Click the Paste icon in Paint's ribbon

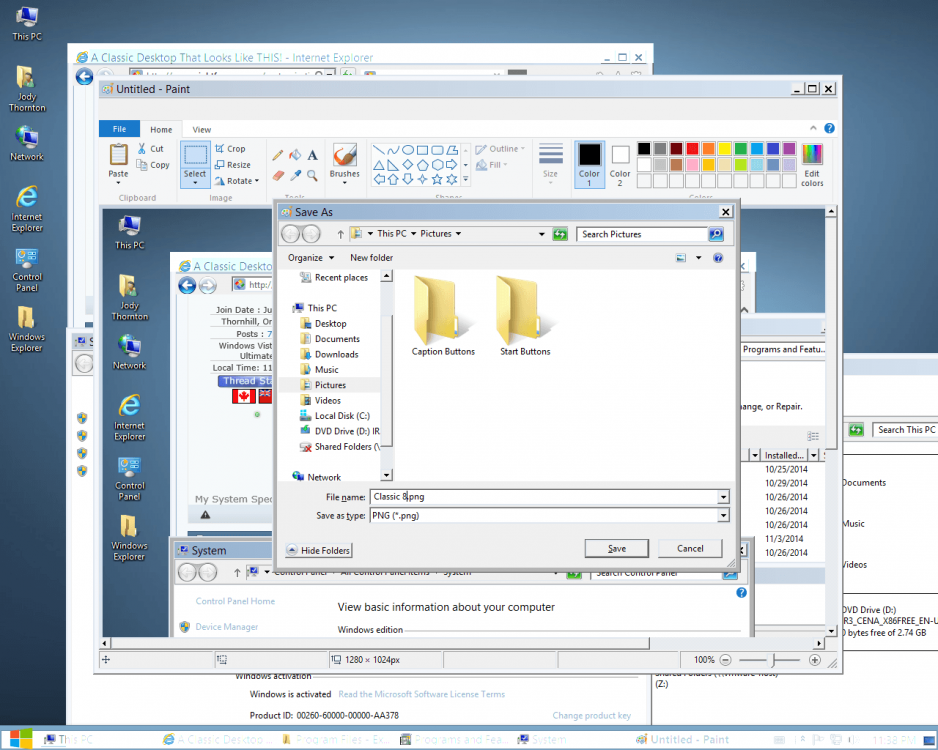point(118,155)
